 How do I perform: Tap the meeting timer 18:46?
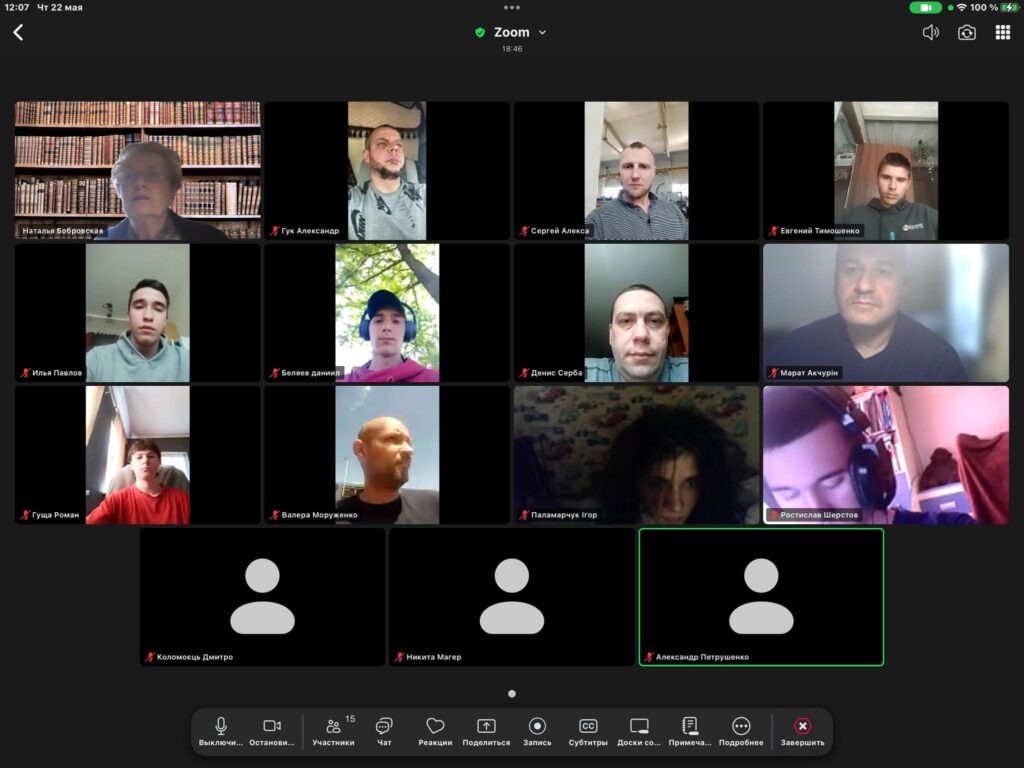coord(512,48)
